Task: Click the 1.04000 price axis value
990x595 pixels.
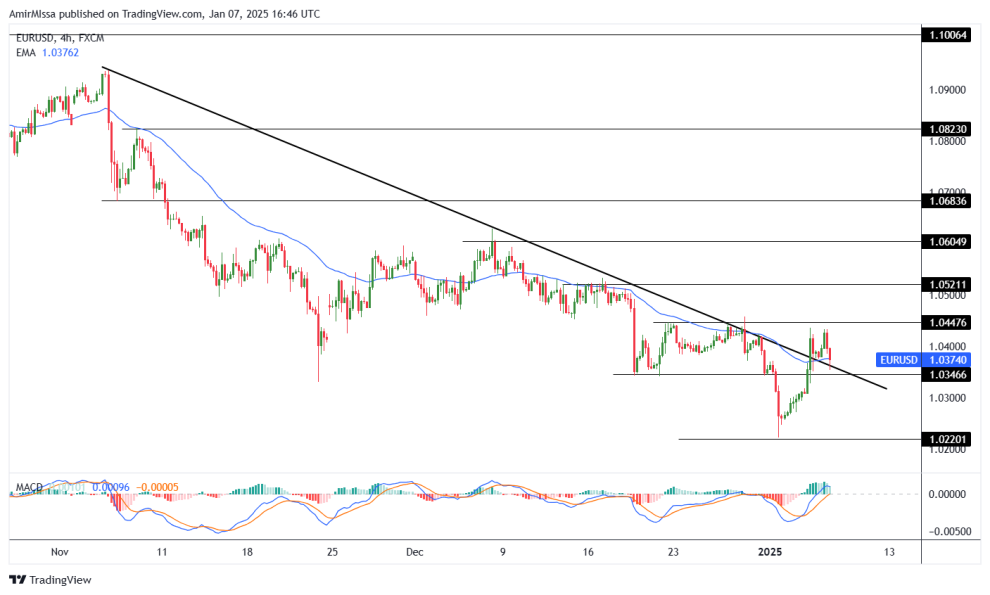Action: click(947, 347)
